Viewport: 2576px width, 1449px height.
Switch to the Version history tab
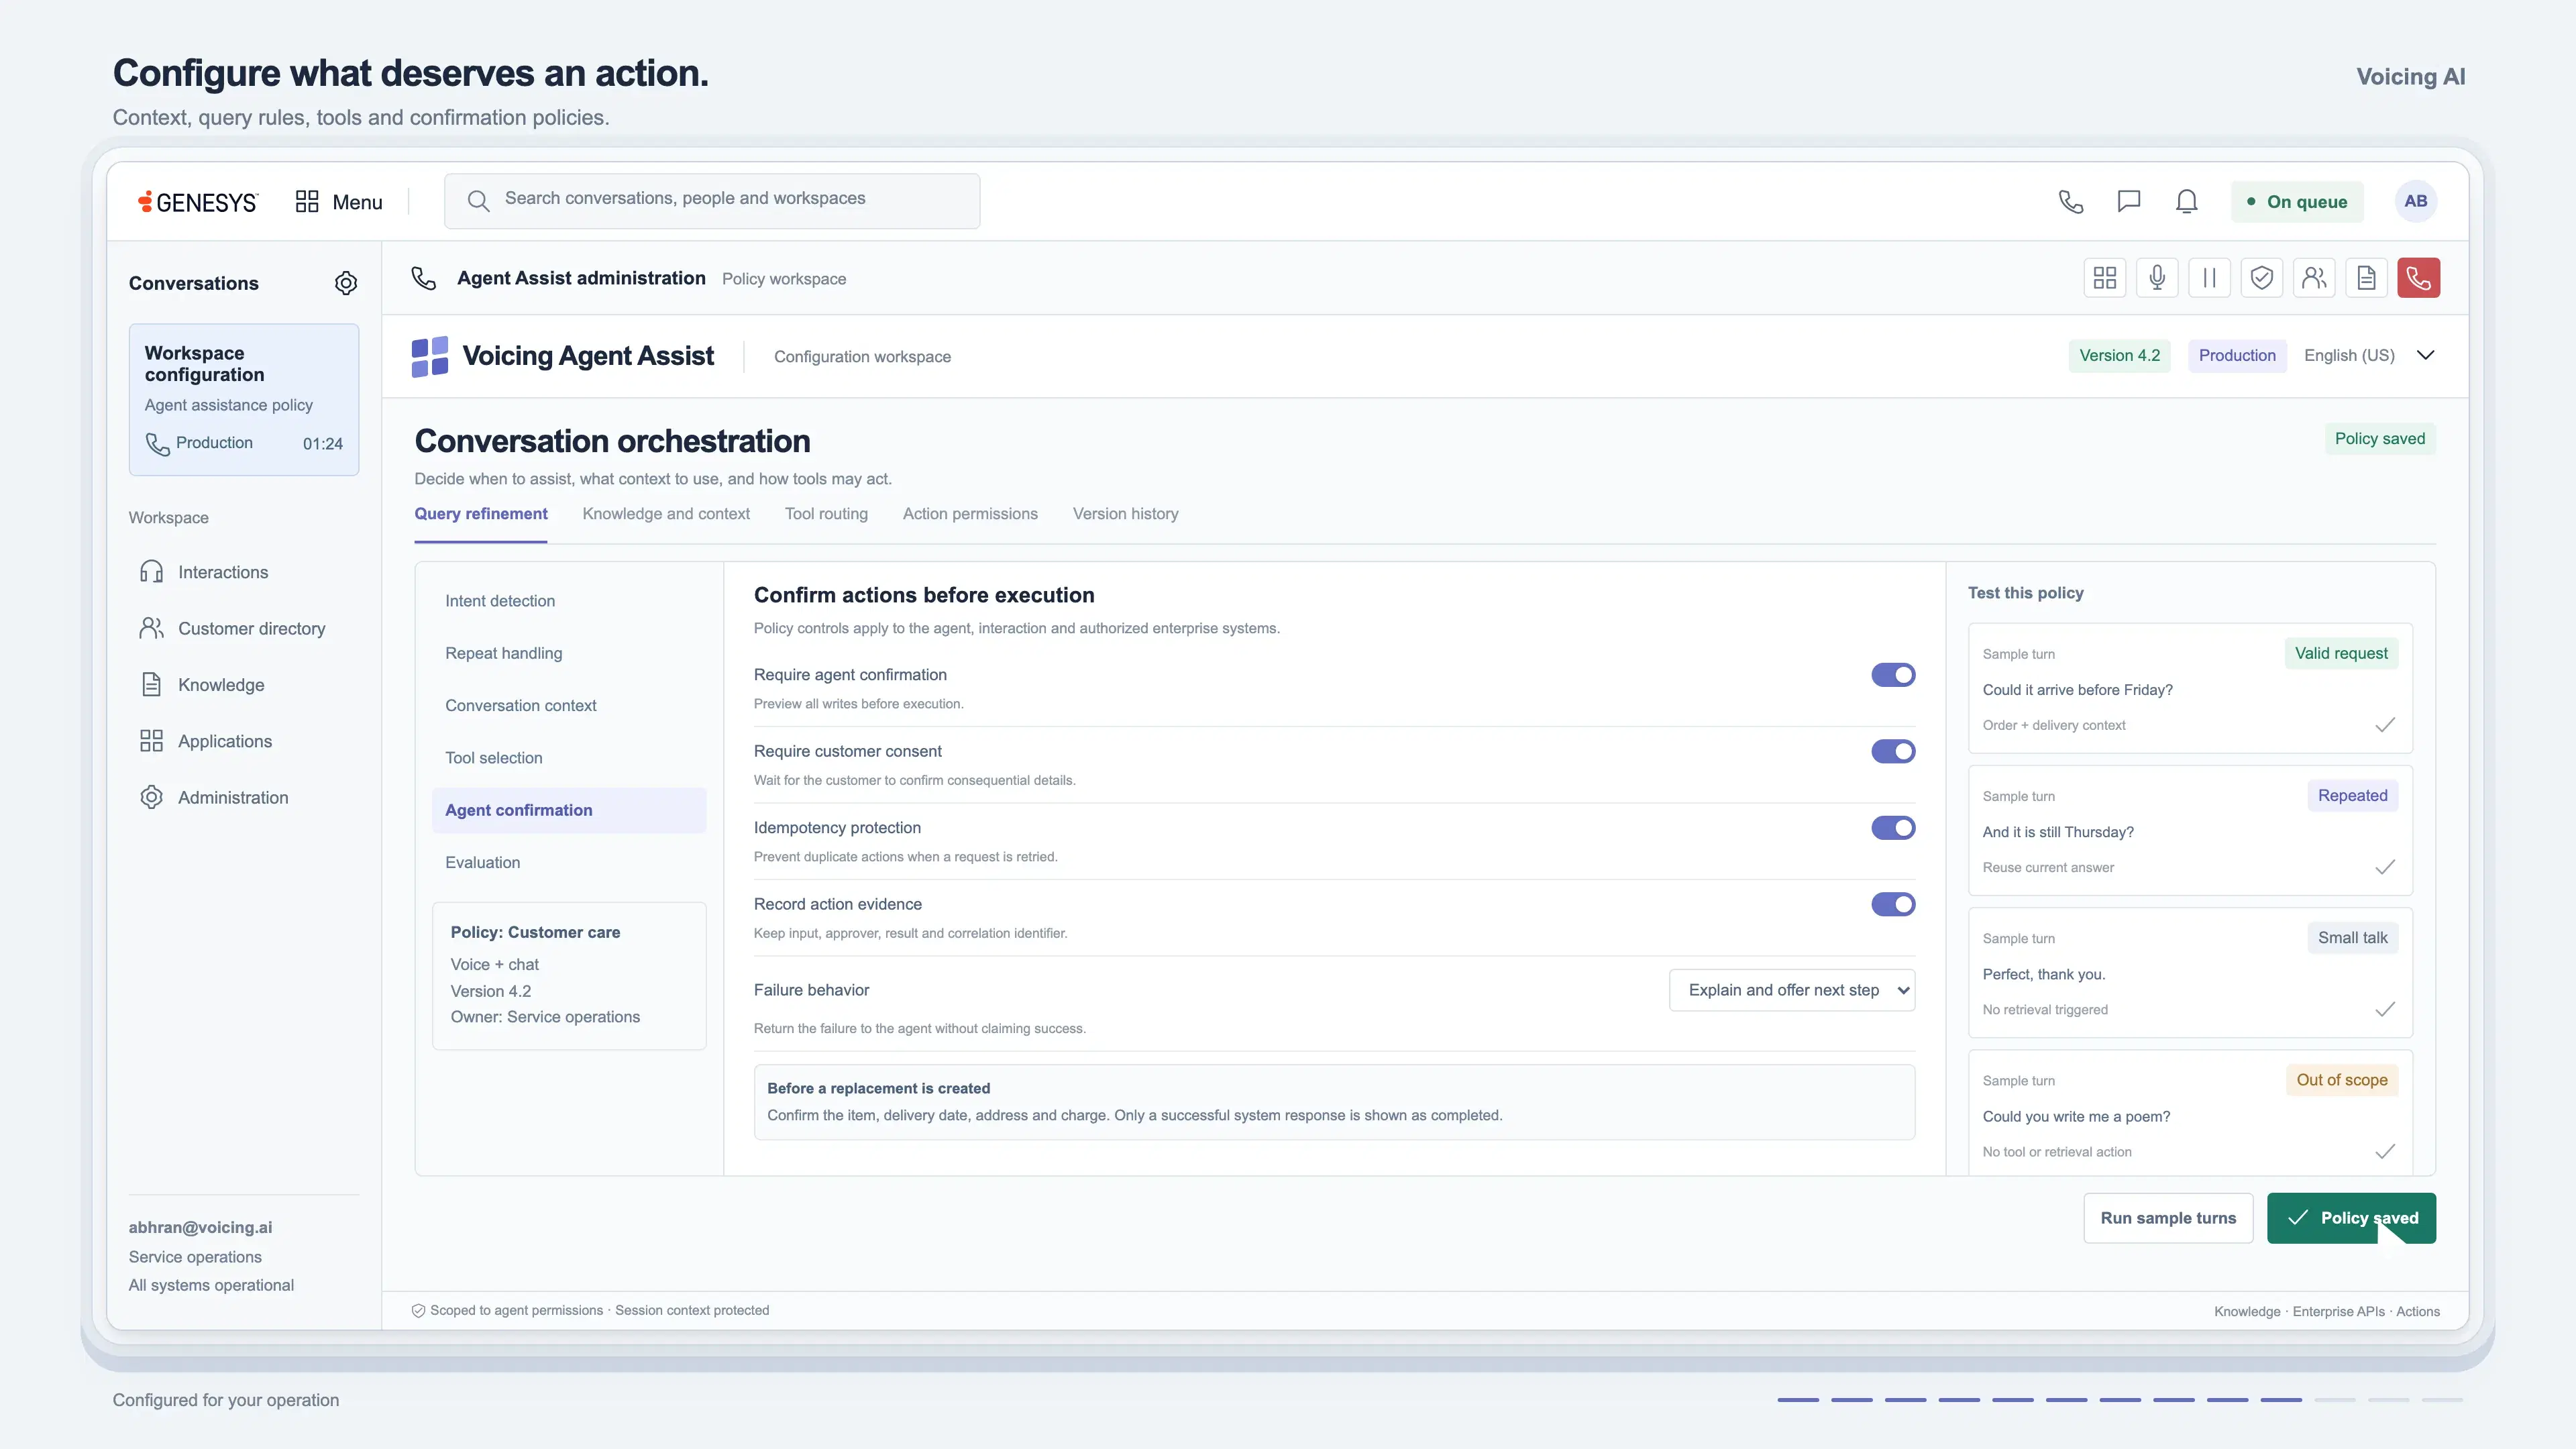tap(1125, 514)
